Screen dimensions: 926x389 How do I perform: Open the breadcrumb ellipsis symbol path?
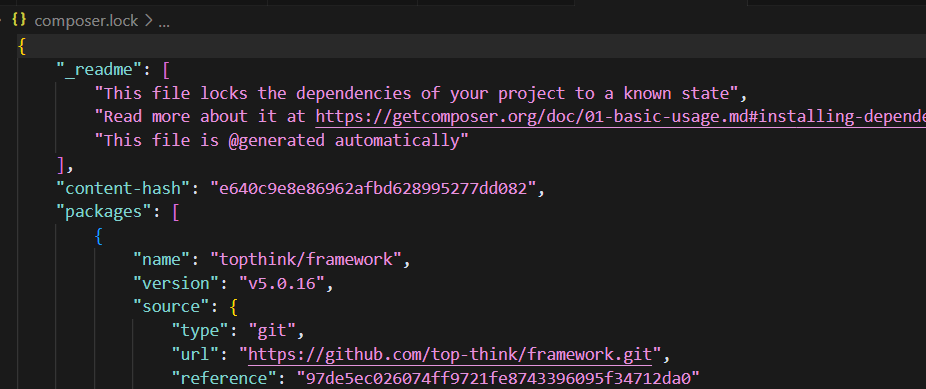point(164,21)
